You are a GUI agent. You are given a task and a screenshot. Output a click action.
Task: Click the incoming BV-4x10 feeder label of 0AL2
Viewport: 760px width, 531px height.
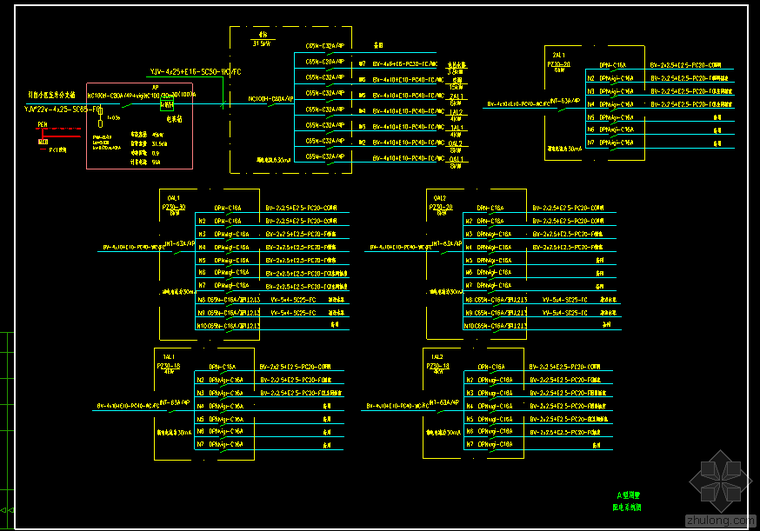[400, 248]
